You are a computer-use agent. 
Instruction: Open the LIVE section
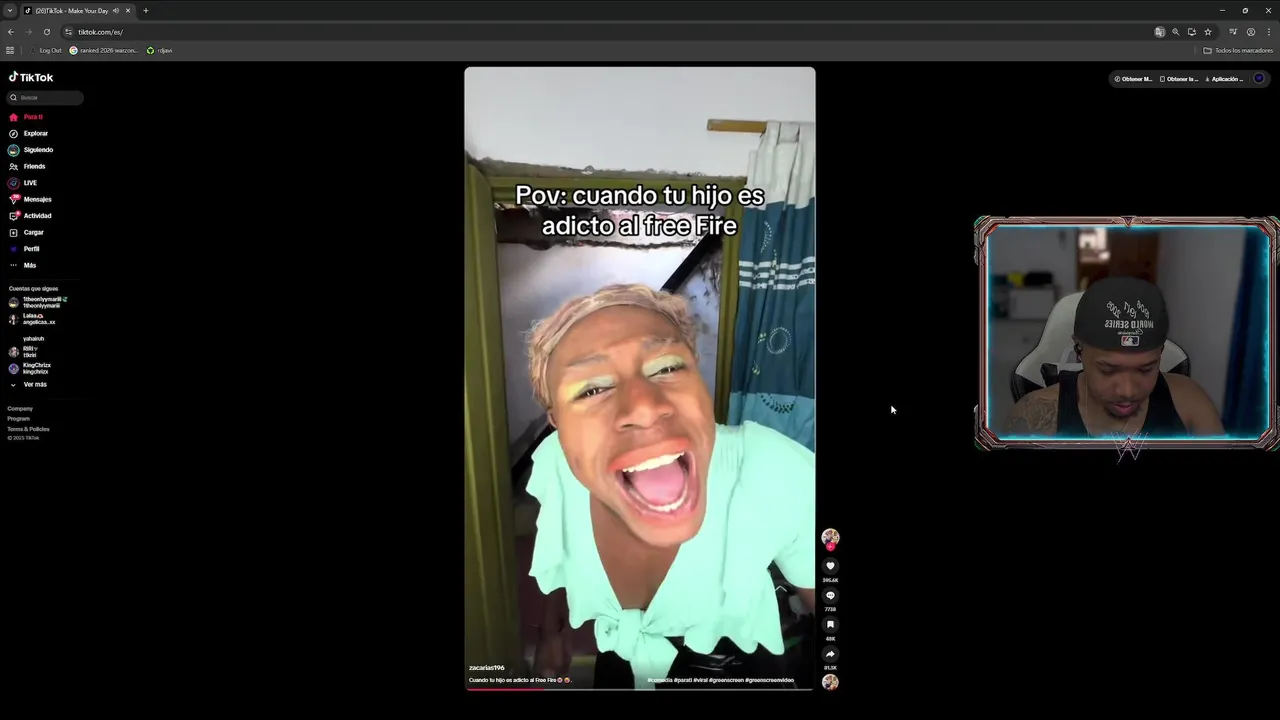(x=24, y=183)
